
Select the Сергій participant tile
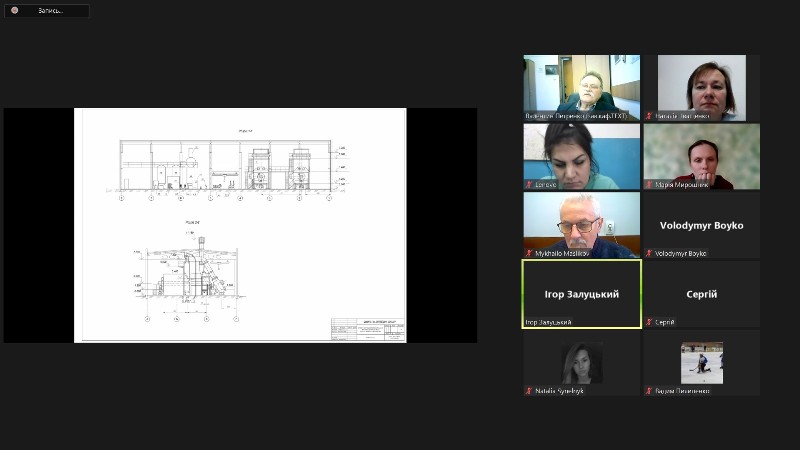pyautogui.click(x=702, y=294)
